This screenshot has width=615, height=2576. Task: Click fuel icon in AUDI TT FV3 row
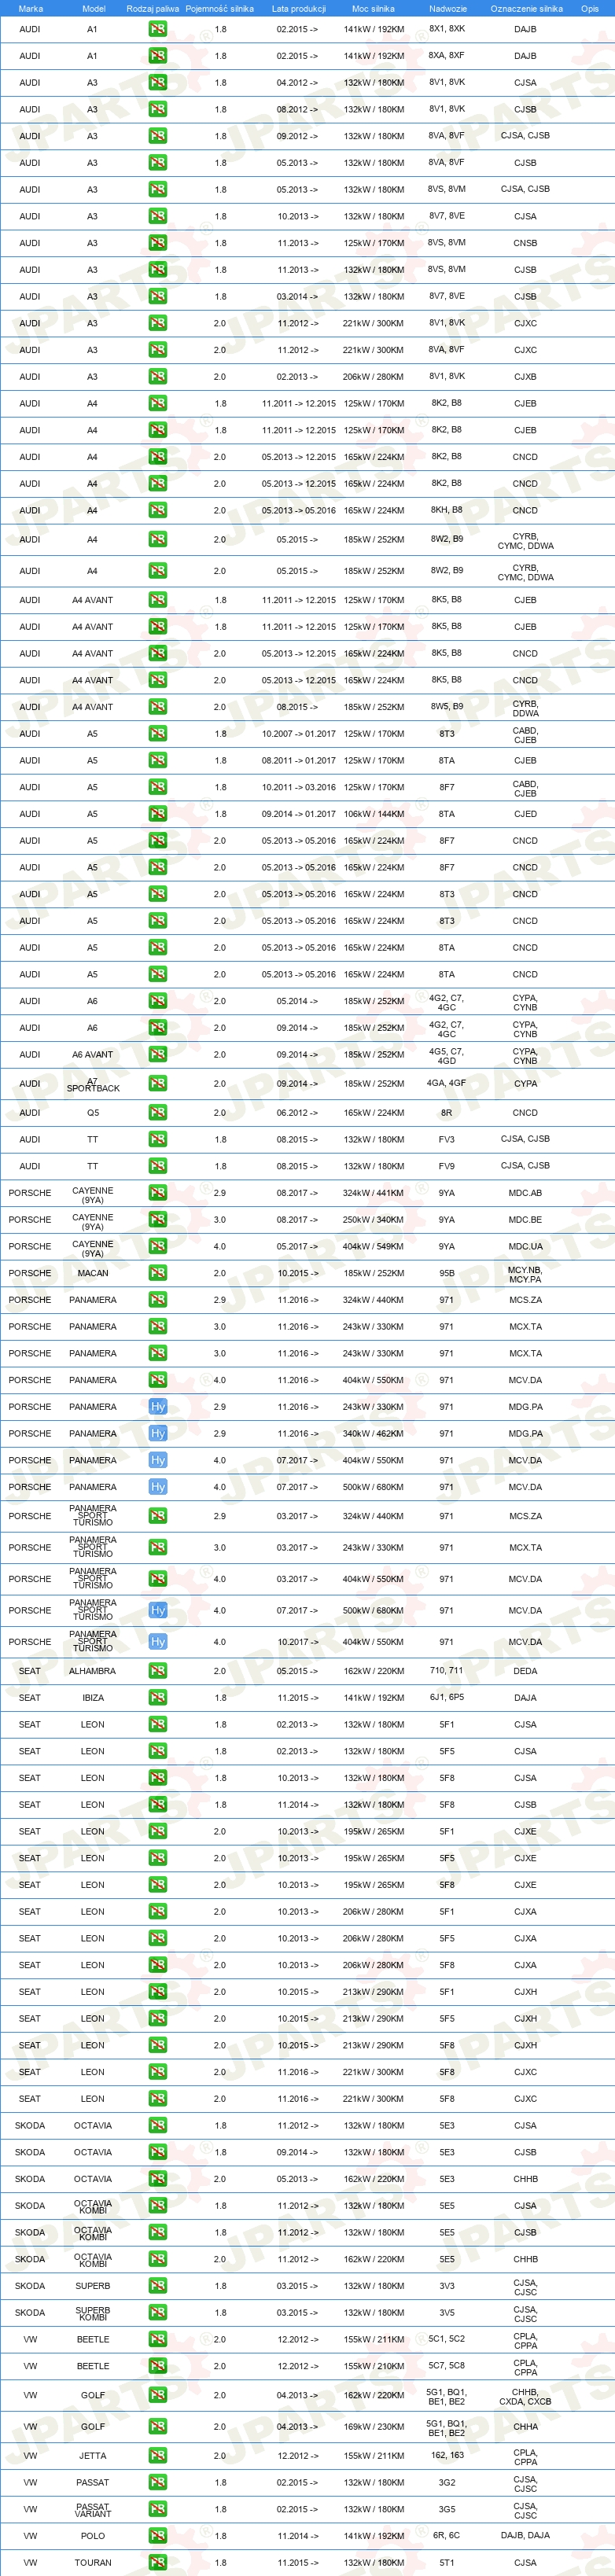coord(158,1139)
